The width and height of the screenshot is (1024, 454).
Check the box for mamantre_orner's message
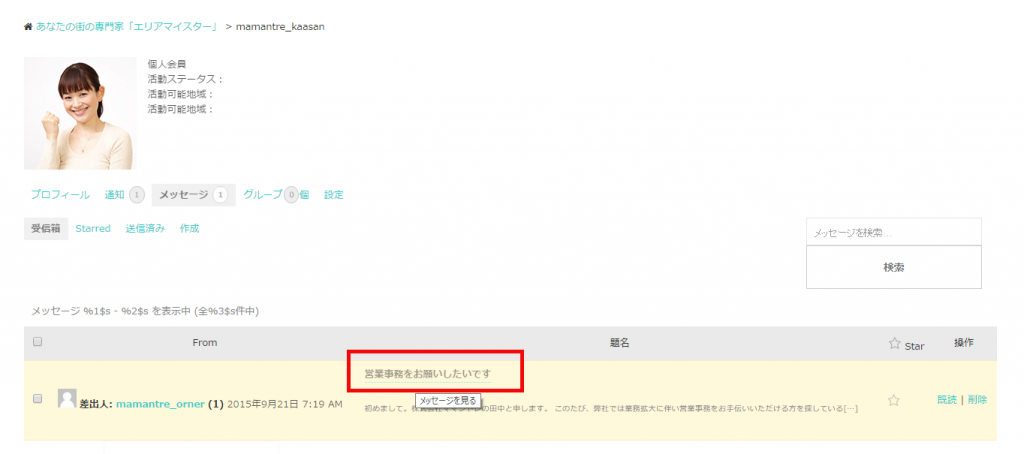tap(38, 398)
